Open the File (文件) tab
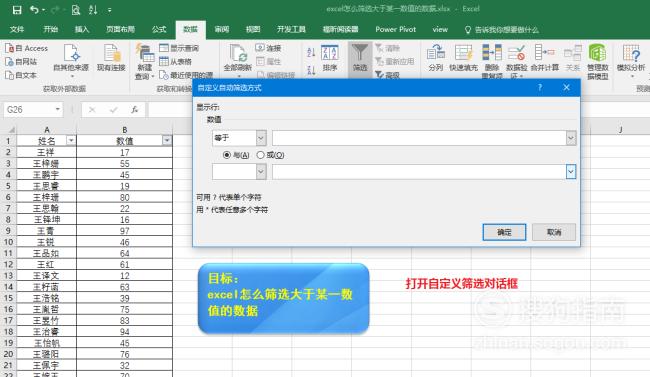Screen dimensions: 650x377 pos(17,29)
